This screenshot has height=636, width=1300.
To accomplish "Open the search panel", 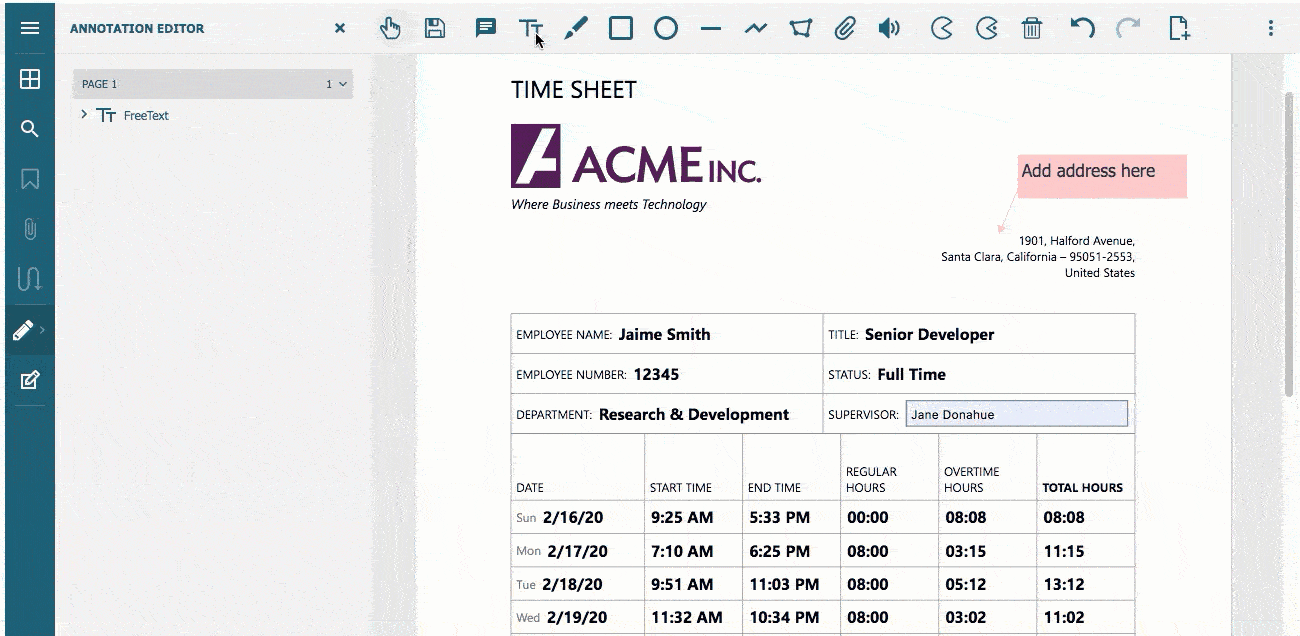I will click(x=30, y=128).
